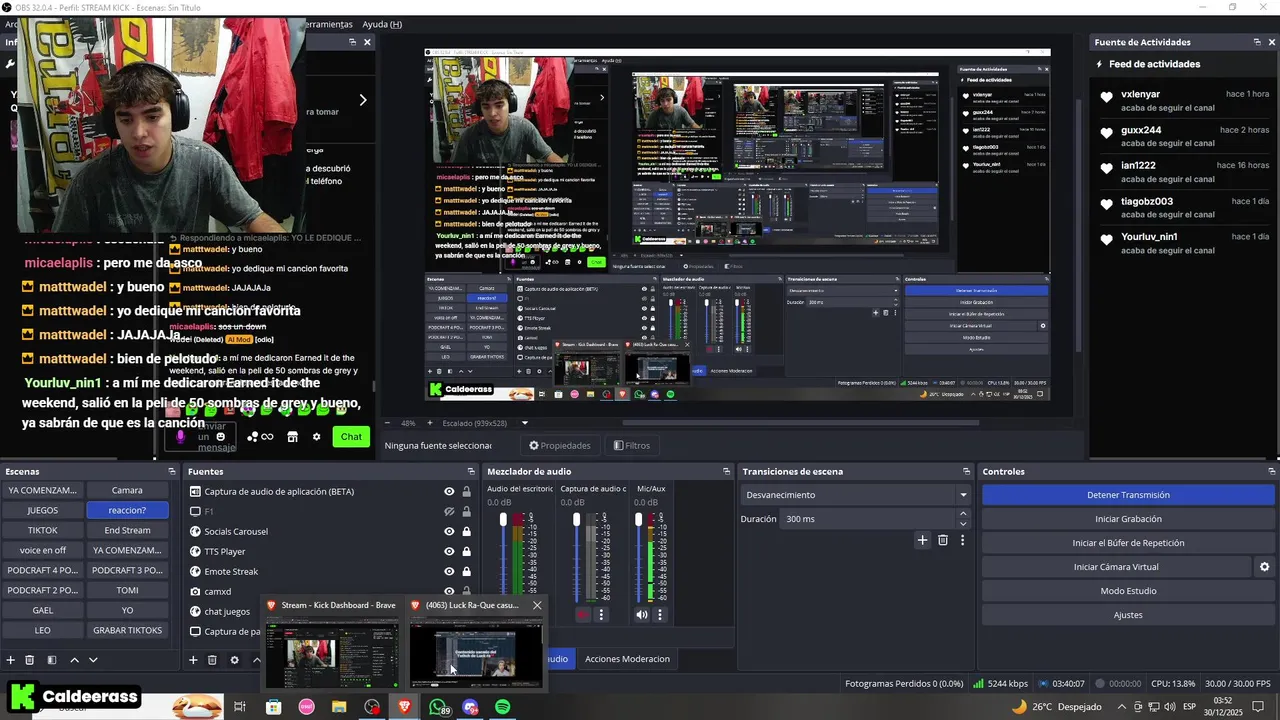Enable Modo Estudio

click(1128, 591)
